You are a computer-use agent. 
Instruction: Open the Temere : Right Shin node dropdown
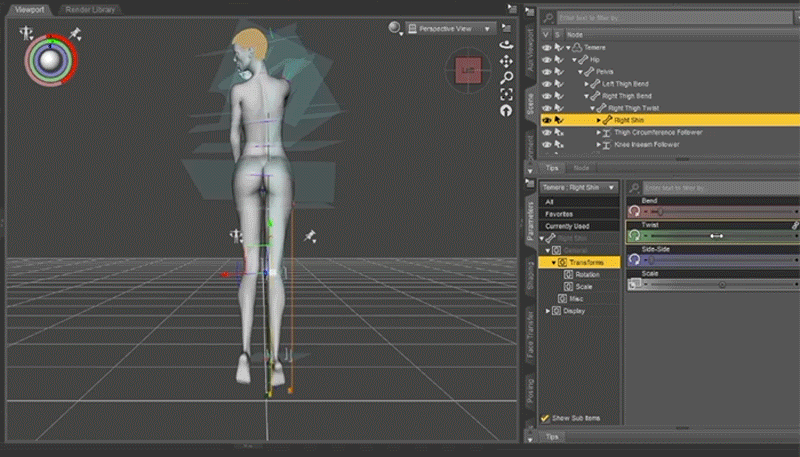579,188
